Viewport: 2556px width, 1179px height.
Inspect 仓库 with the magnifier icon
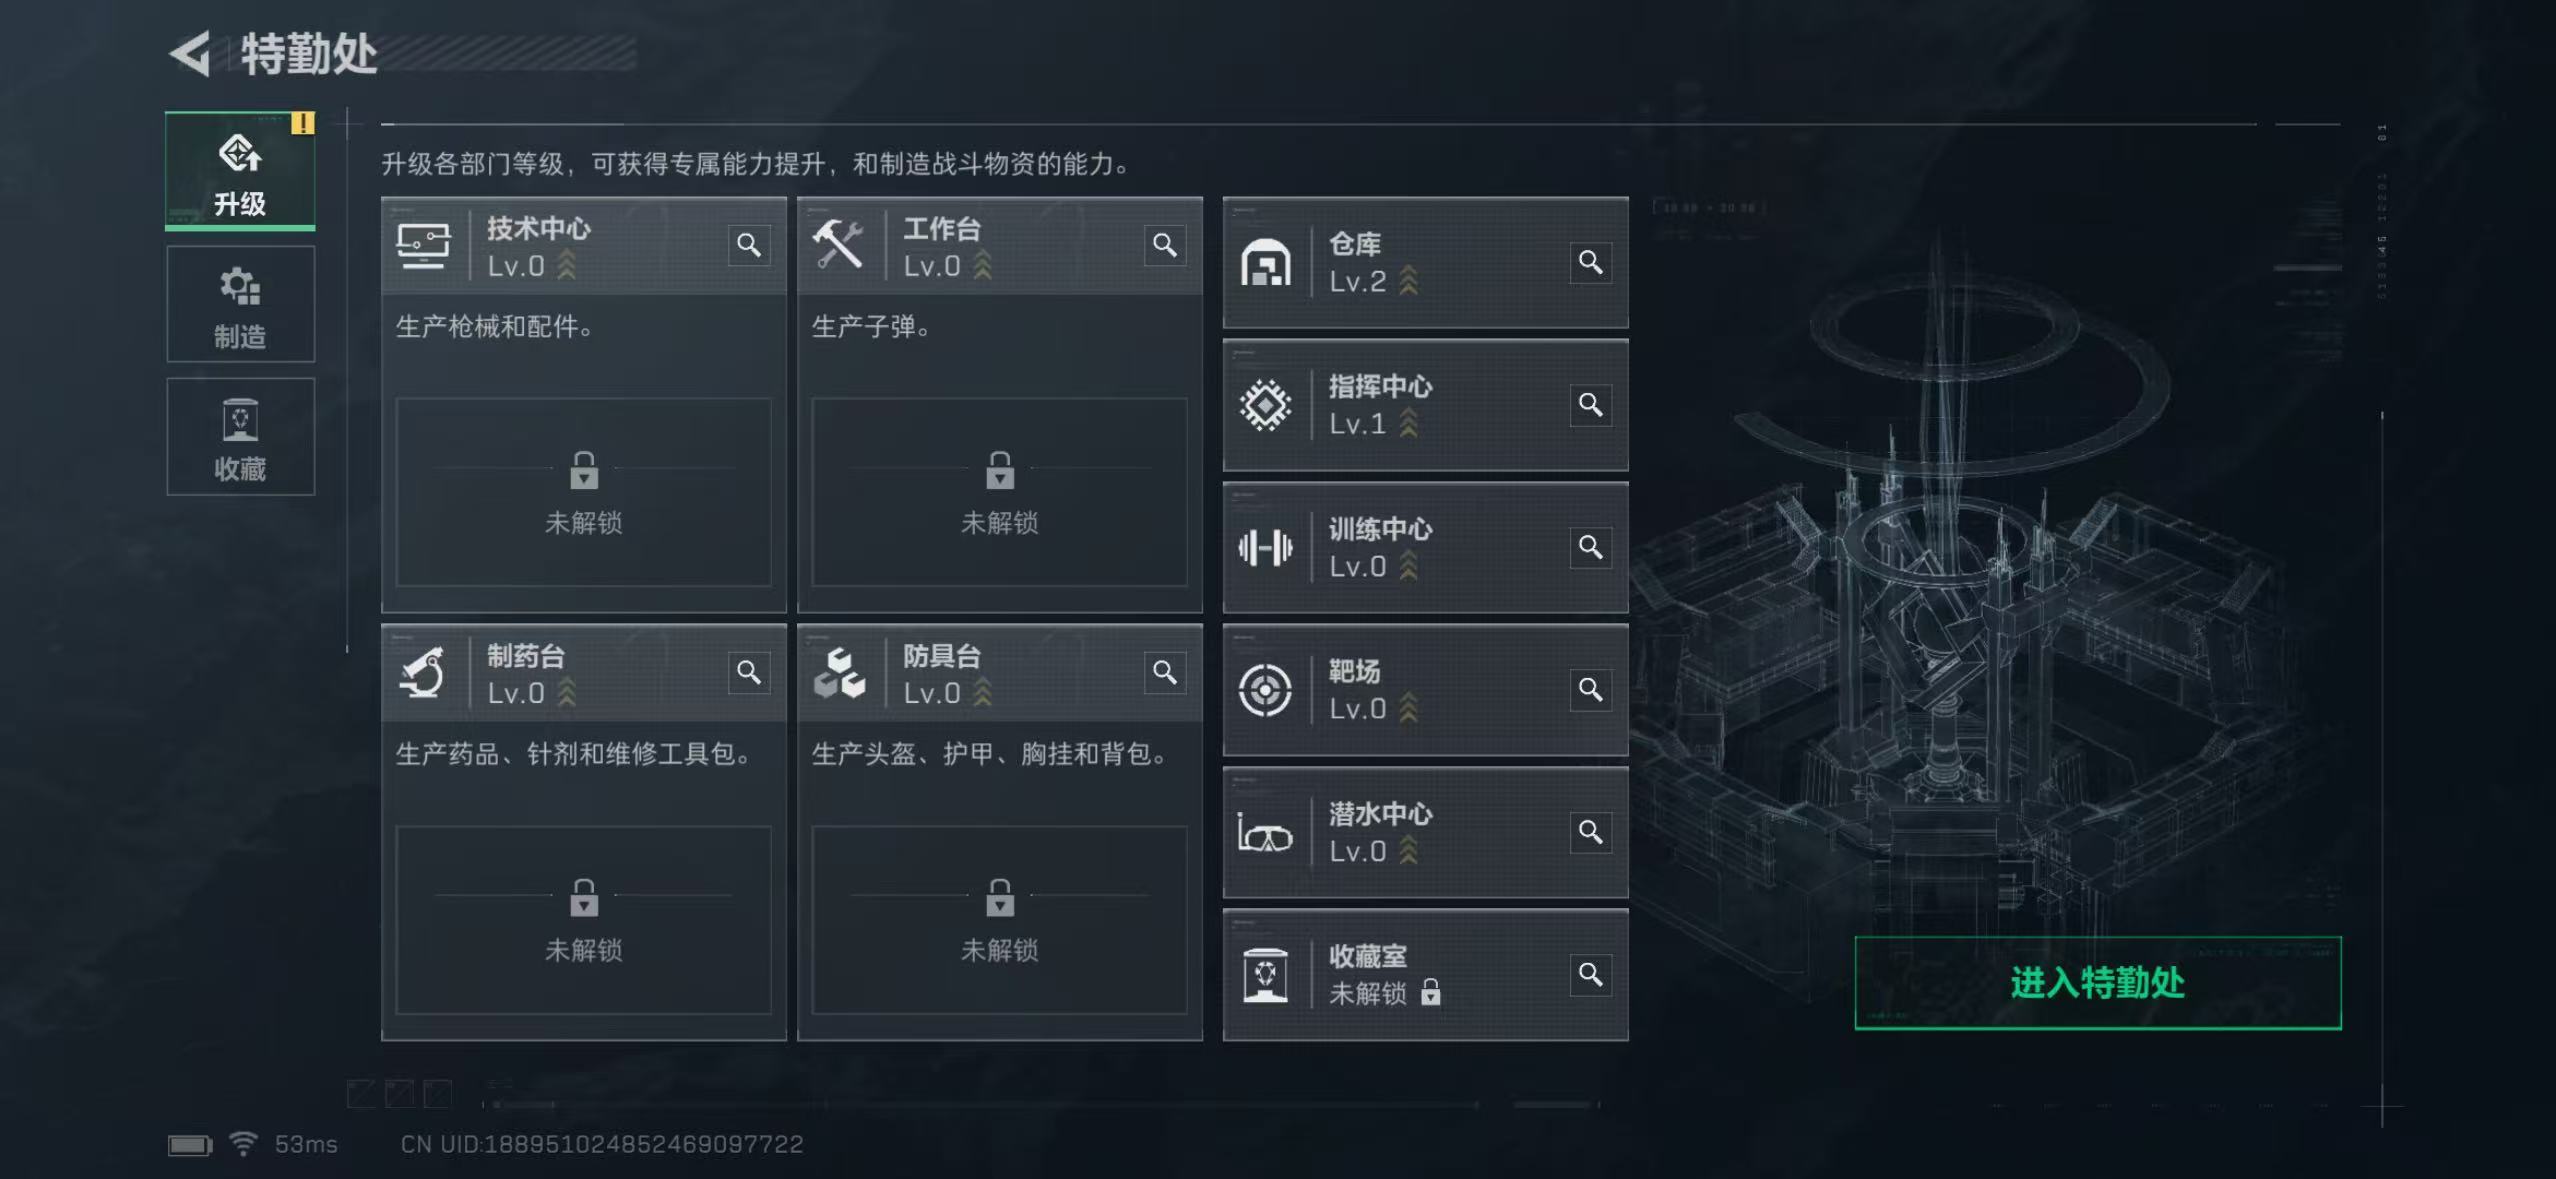[x=1590, y=262]
